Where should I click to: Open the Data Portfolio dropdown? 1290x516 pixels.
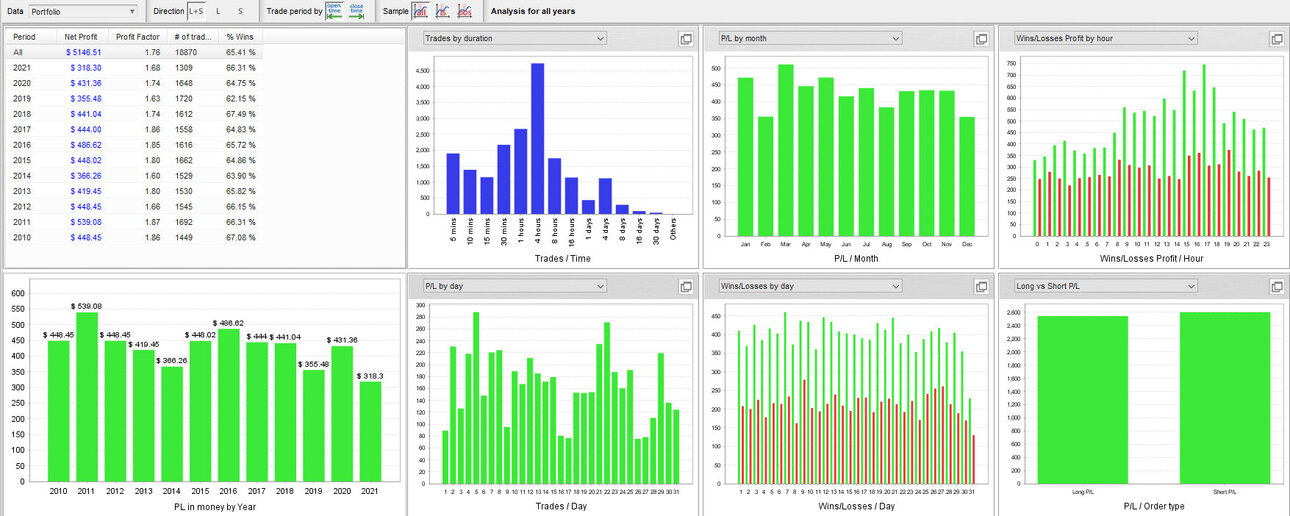pos(83,11)
